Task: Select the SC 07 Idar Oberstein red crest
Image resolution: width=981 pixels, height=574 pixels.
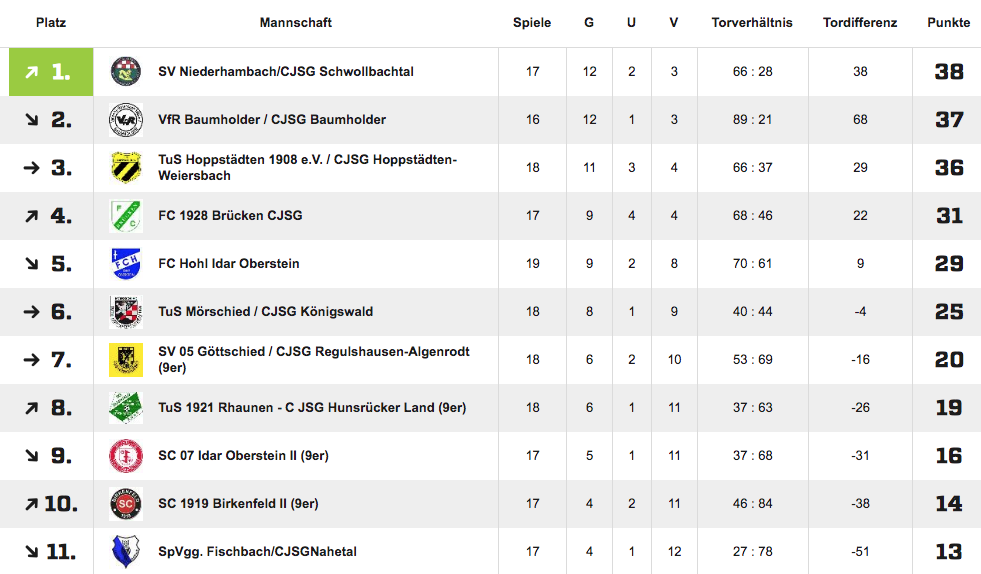Action: coord(126,456)
